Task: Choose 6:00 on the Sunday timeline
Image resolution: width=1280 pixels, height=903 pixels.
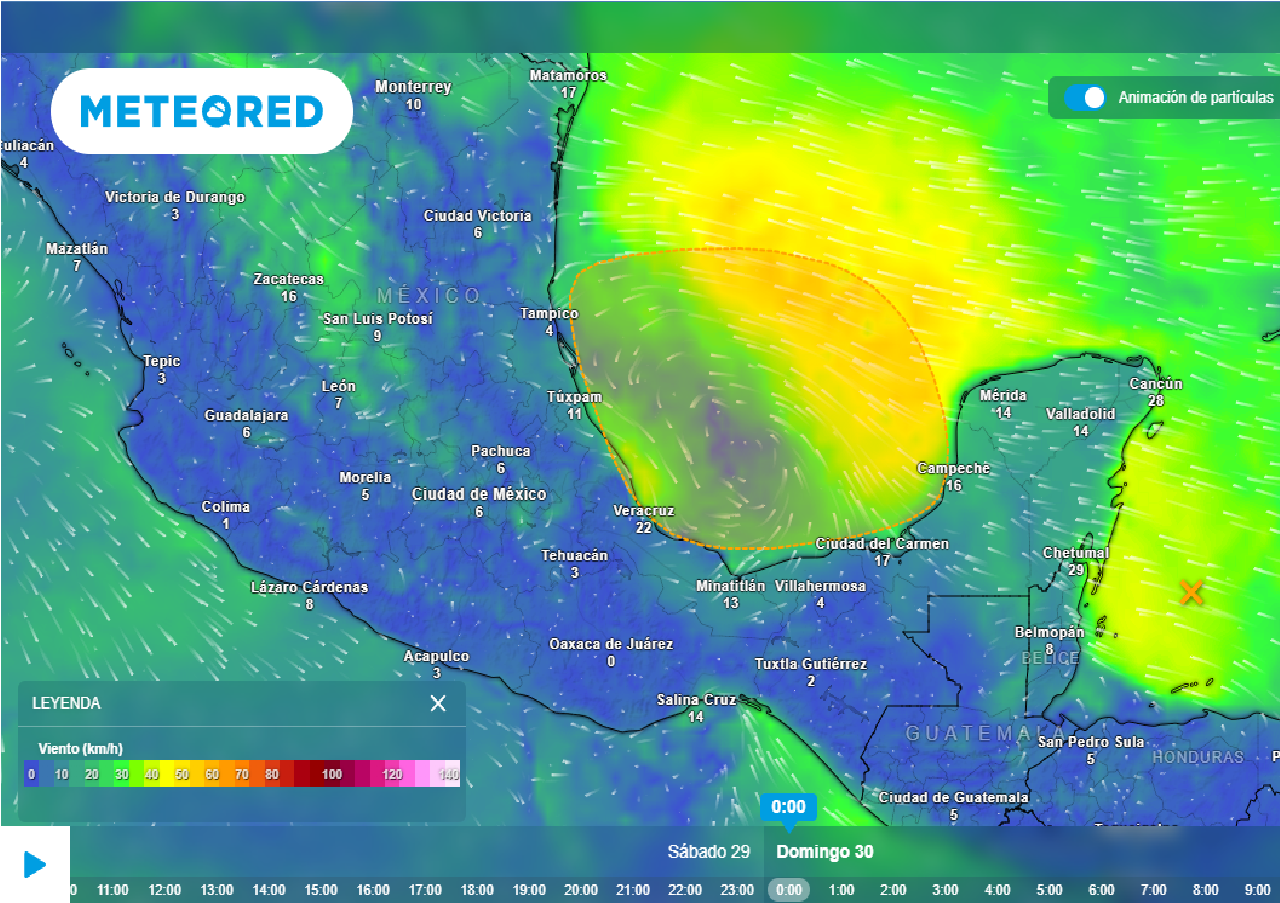Action: coord(1101,889)
